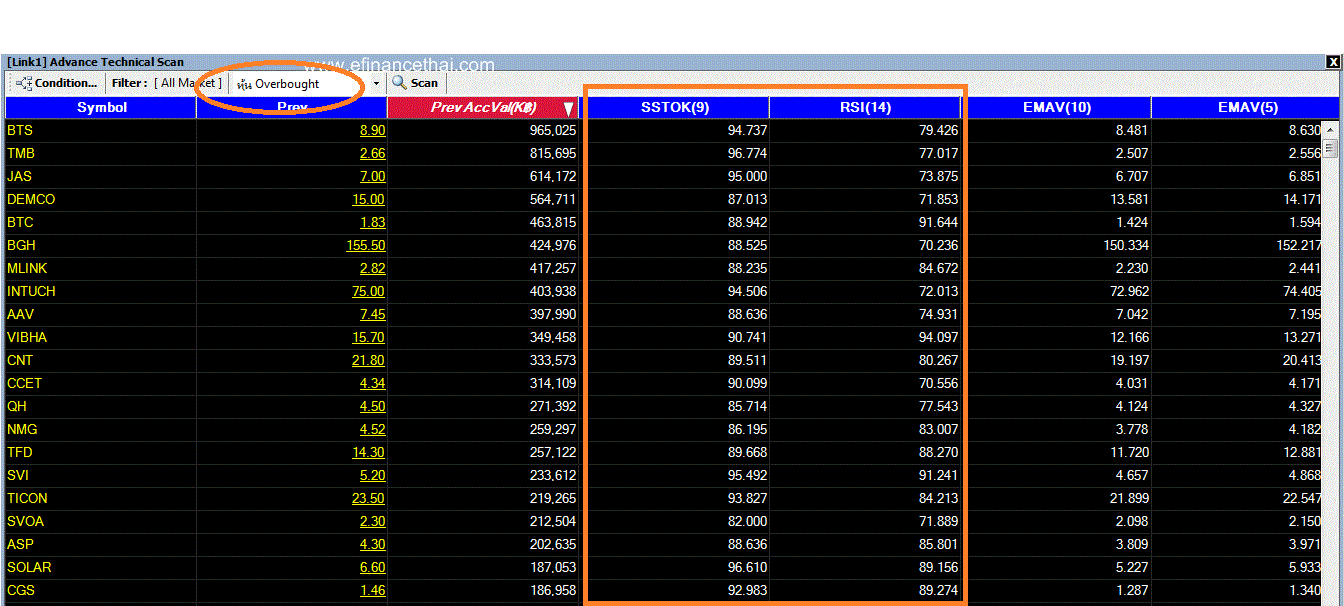The image size is (1344, 606).
Task: Select the QH symbol
Action: pyautogui.click(x=17, y=406)
